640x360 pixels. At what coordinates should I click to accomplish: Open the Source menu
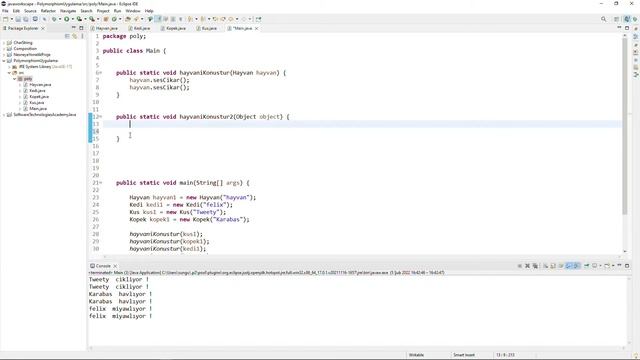(x=30, y=11)
